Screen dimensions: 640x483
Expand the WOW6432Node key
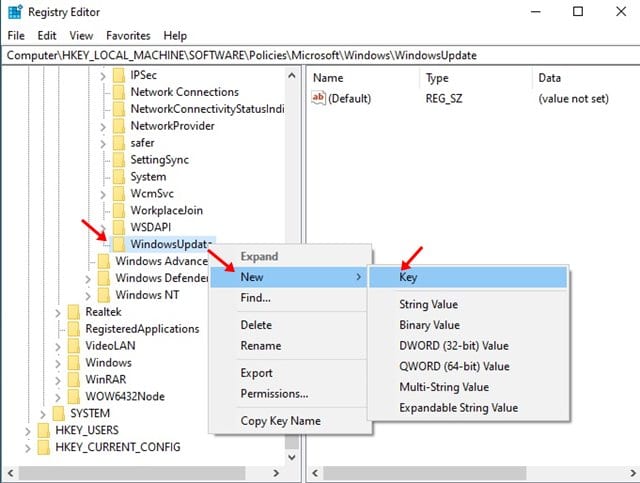click(x=58, y=397)
